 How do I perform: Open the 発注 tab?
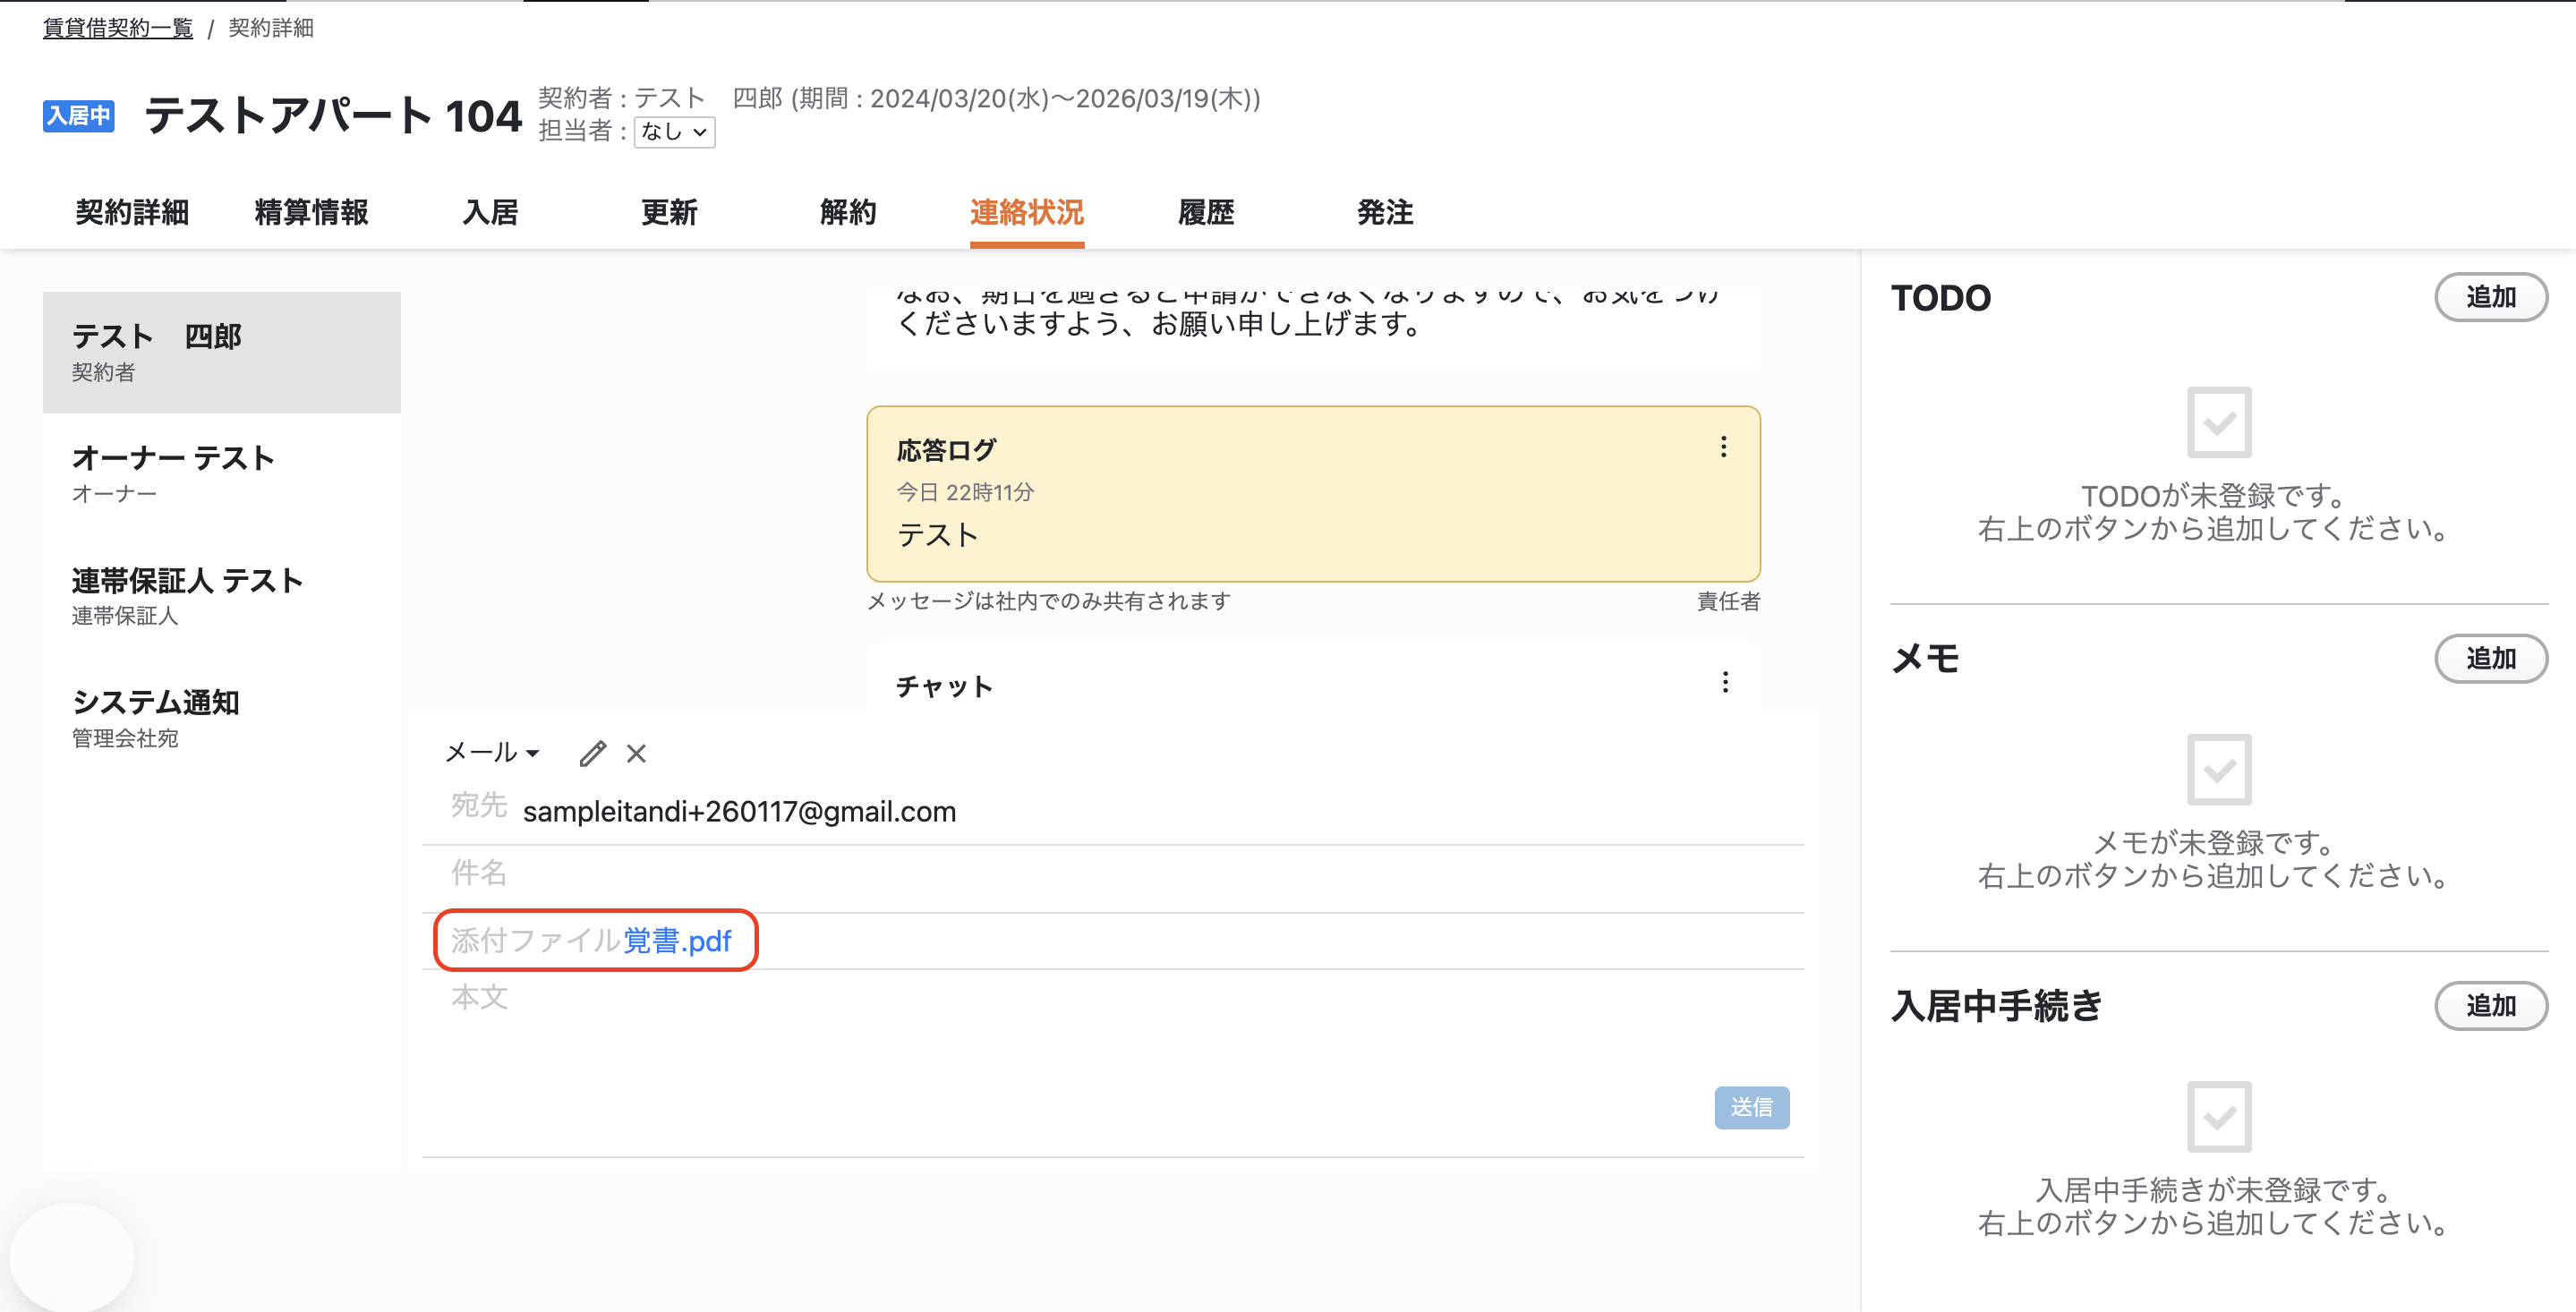click(x=1385, y=212)
